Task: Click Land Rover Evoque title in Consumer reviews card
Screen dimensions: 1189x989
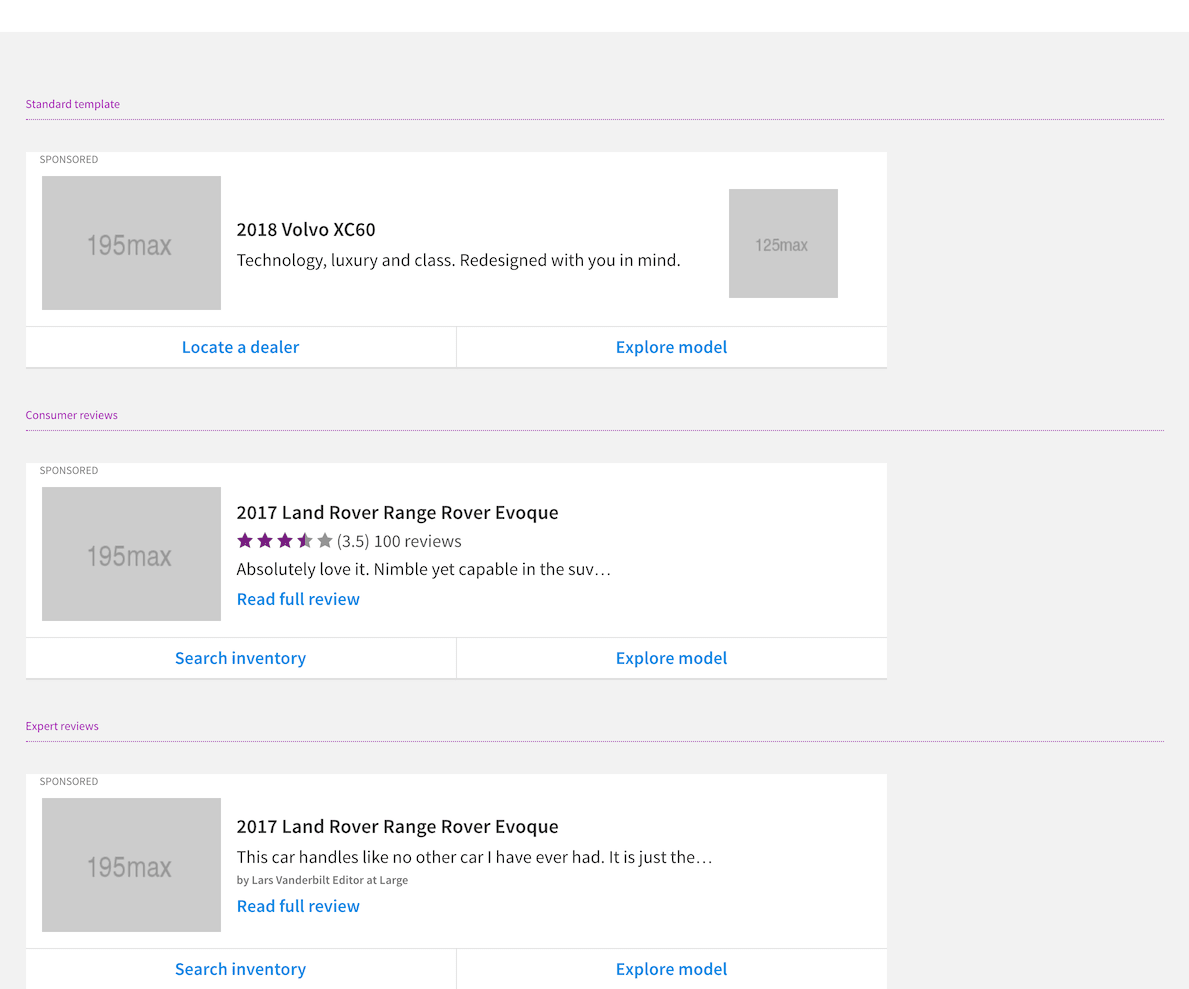Action: (x=397, y=513)
